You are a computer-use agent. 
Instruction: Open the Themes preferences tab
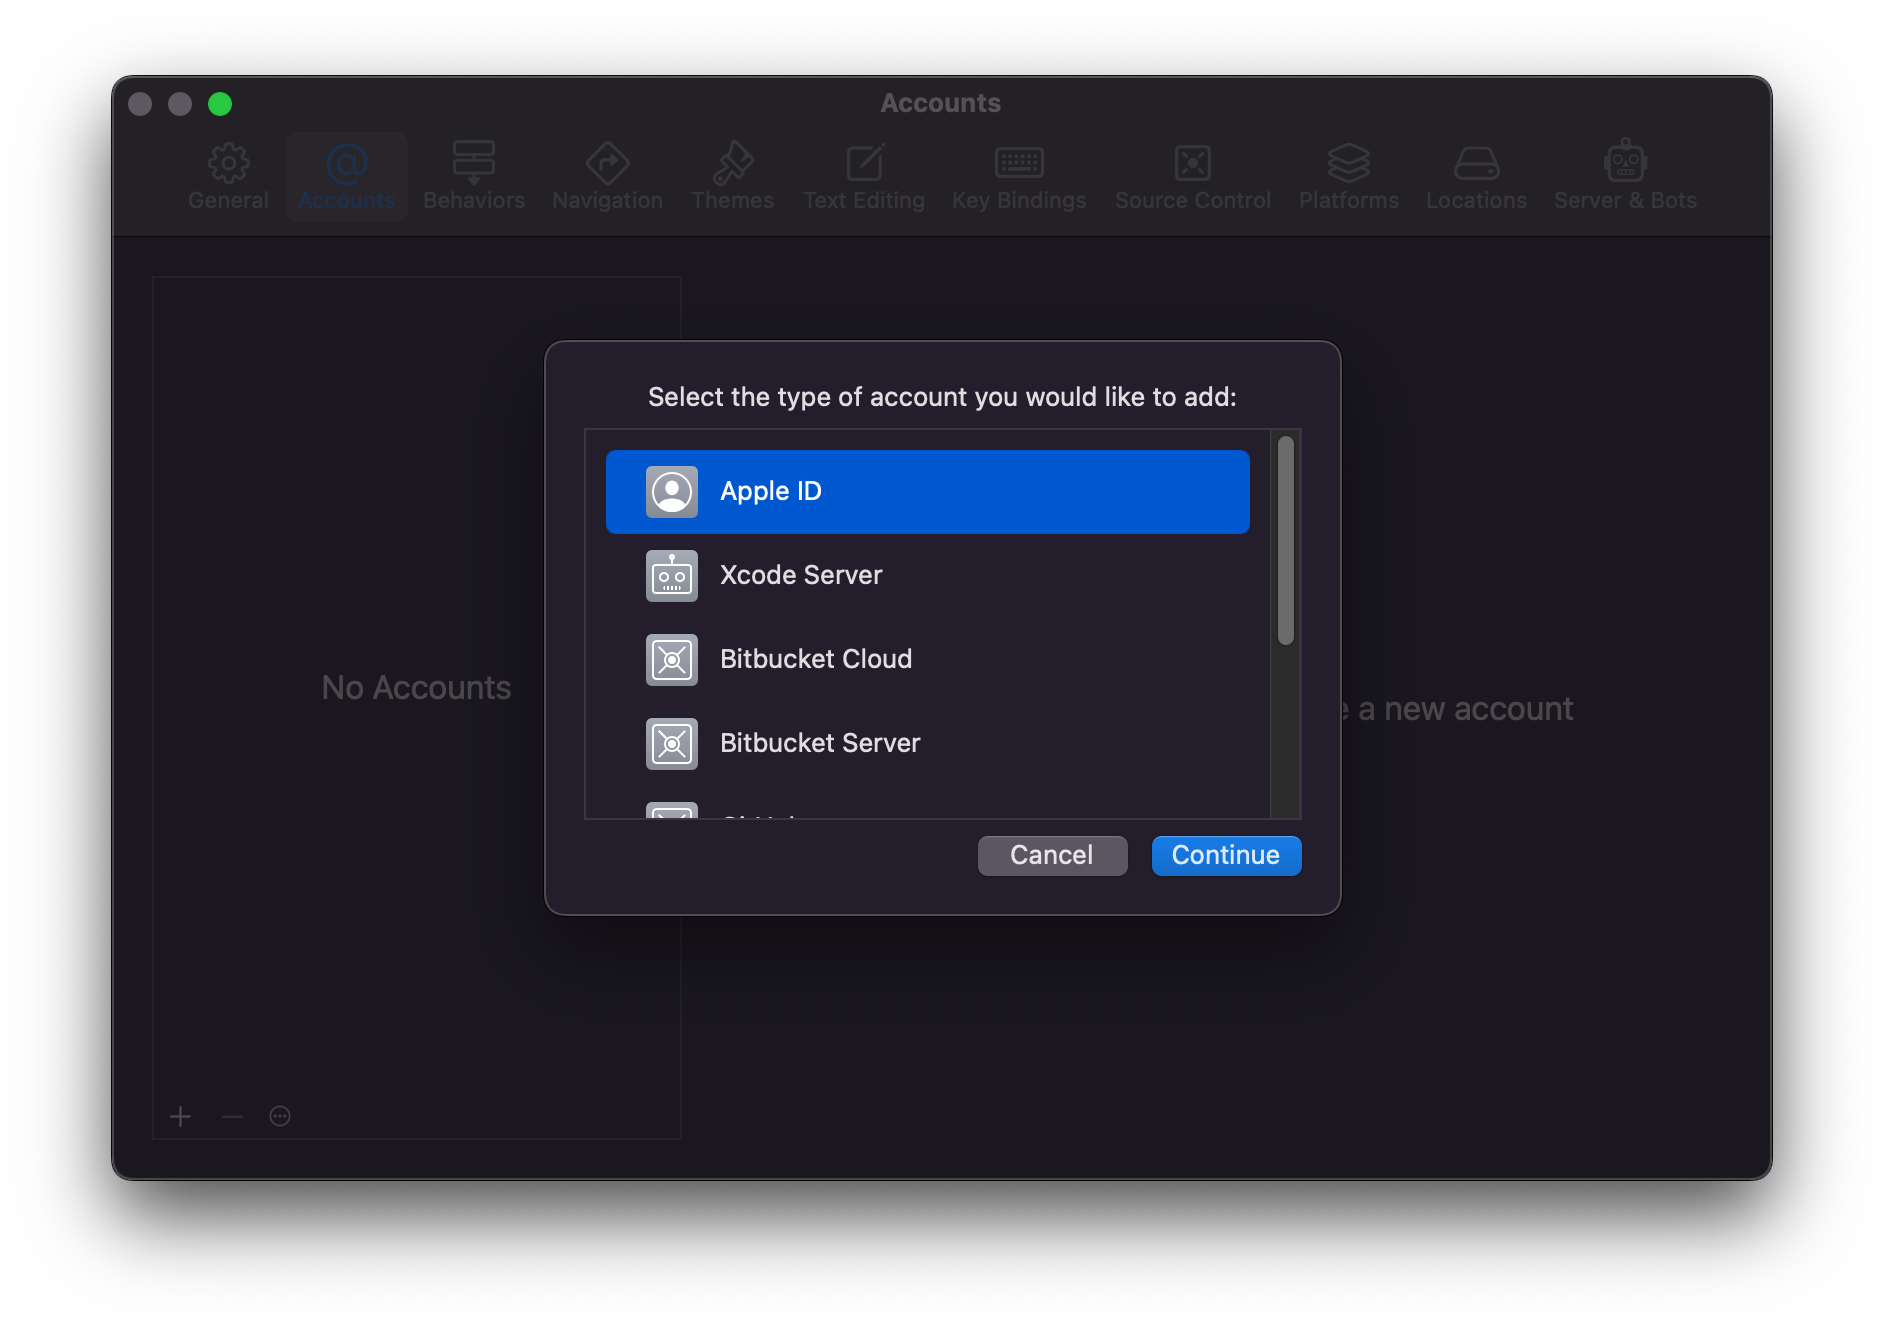[x=732, y=177]
